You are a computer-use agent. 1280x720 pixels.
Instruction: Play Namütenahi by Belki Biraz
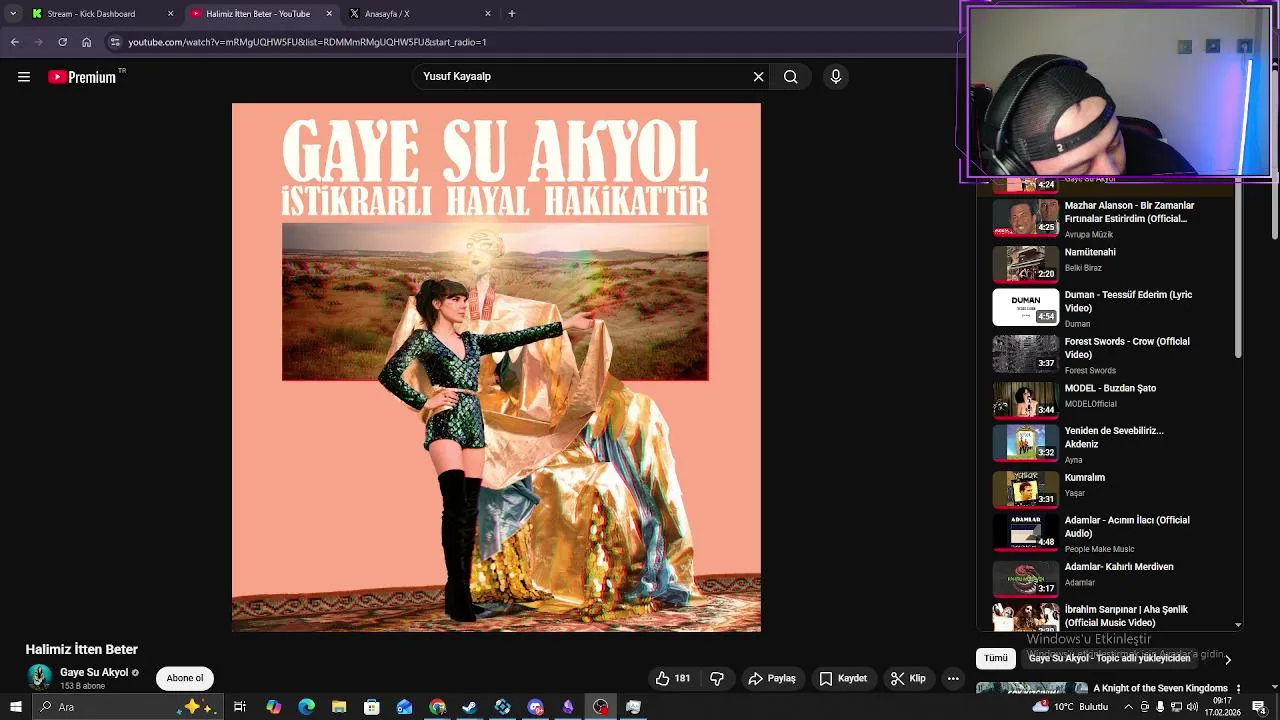[x=1110, y=264]
